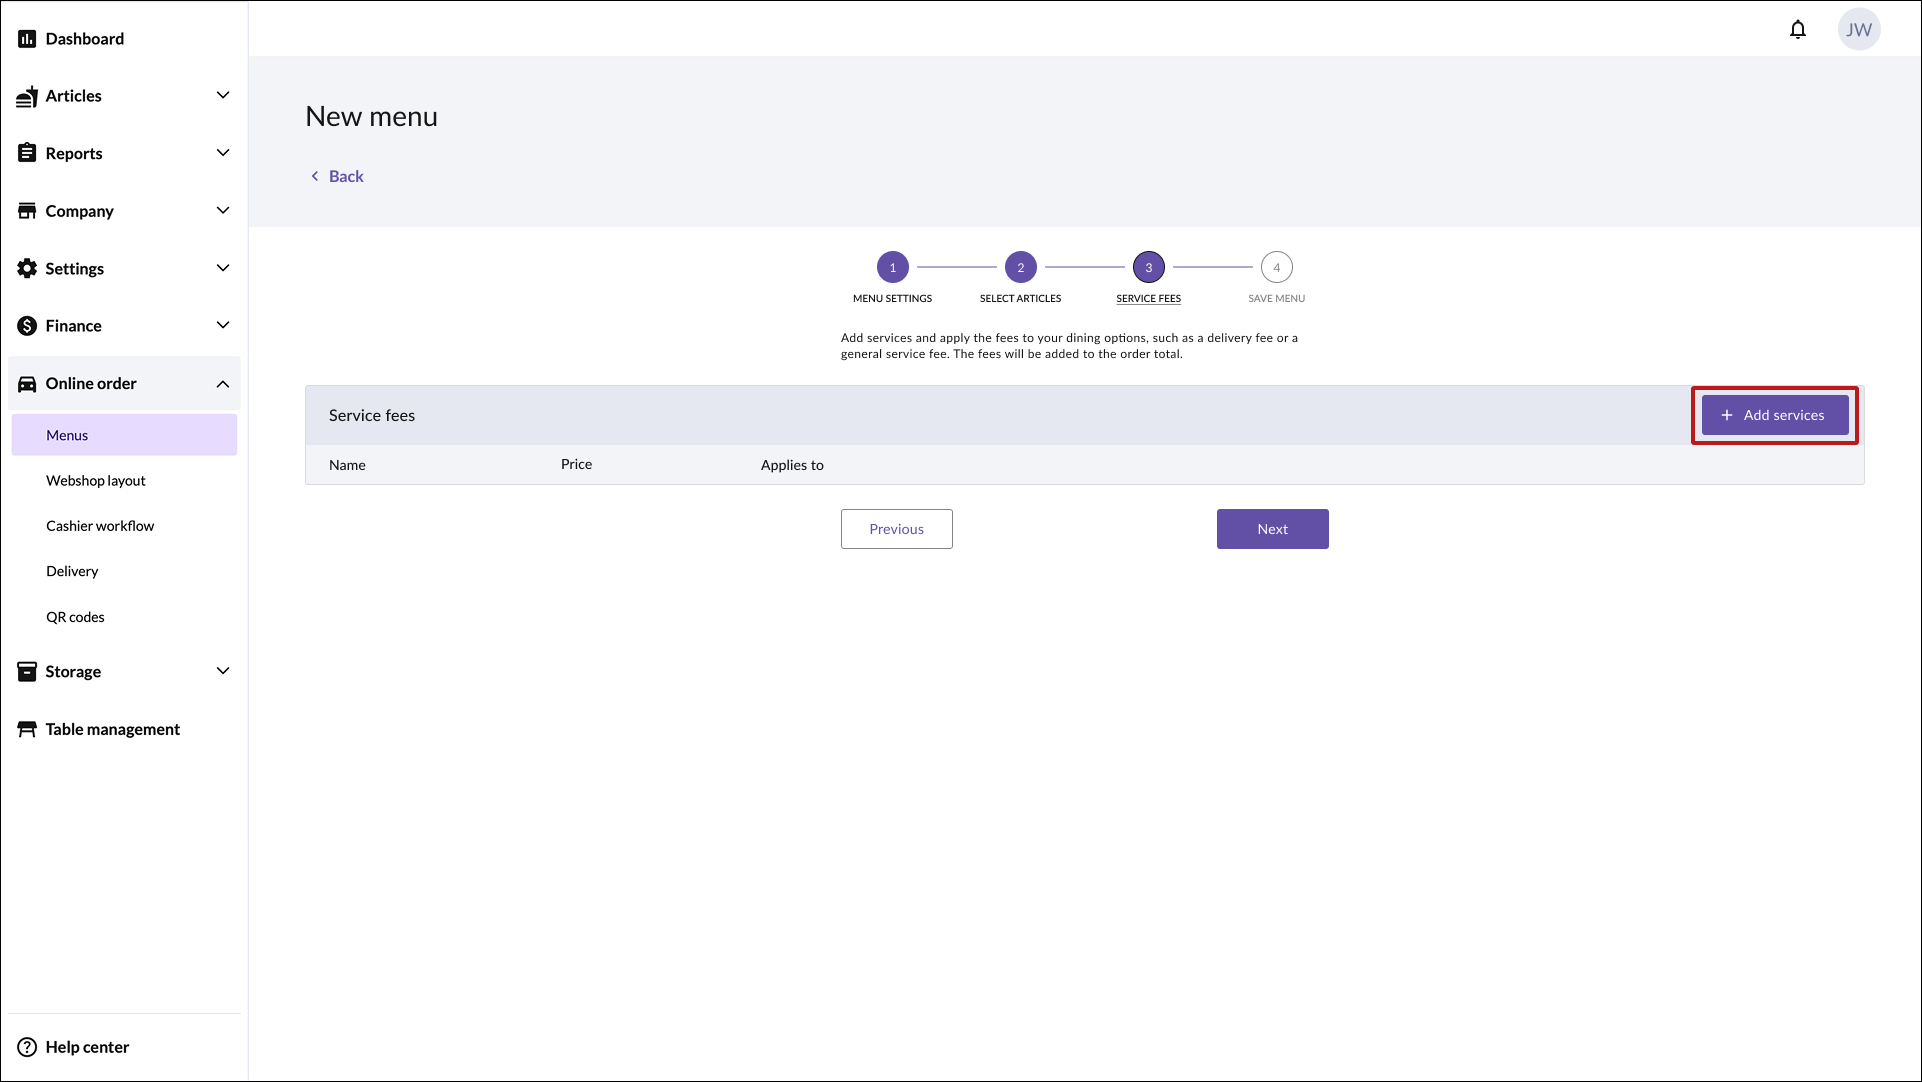
Task: Expand the Articles section chevron
Action: 223,96
